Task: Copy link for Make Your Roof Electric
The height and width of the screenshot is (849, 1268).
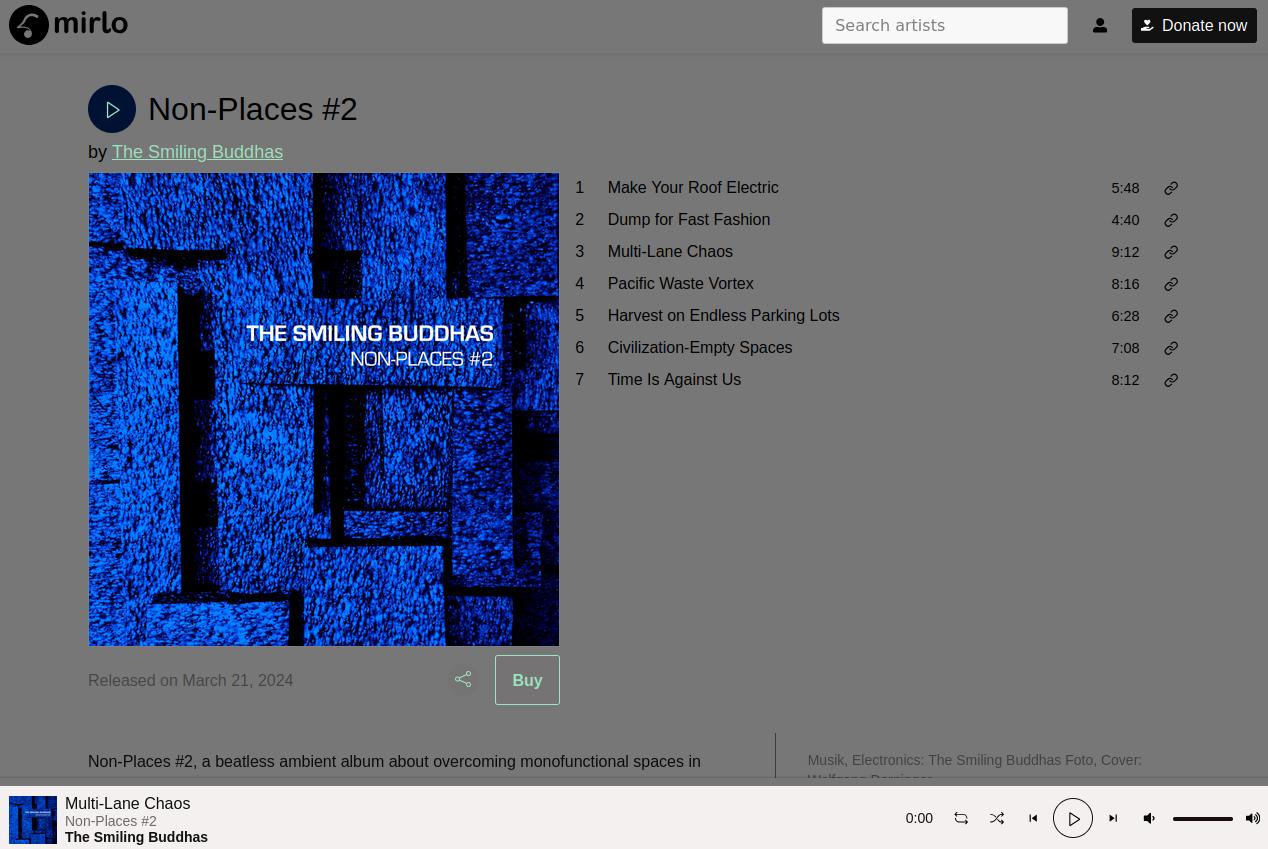Action: [1171, 188]
